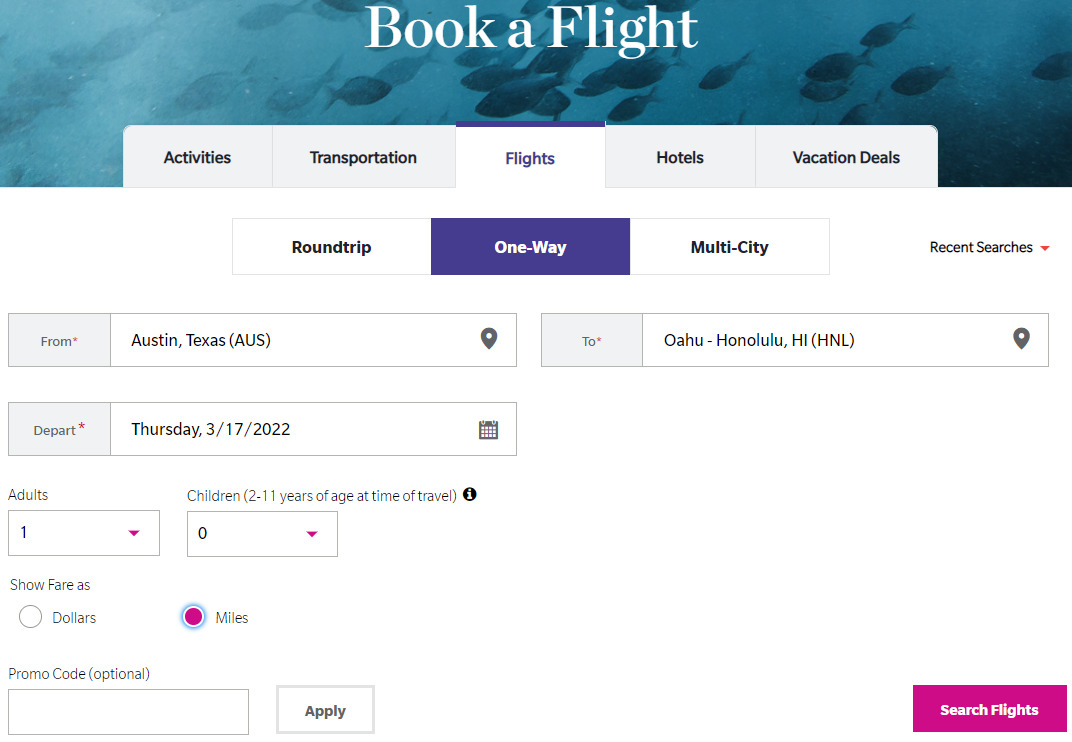
Task: Click the location pin in From field
Action: 488,339
